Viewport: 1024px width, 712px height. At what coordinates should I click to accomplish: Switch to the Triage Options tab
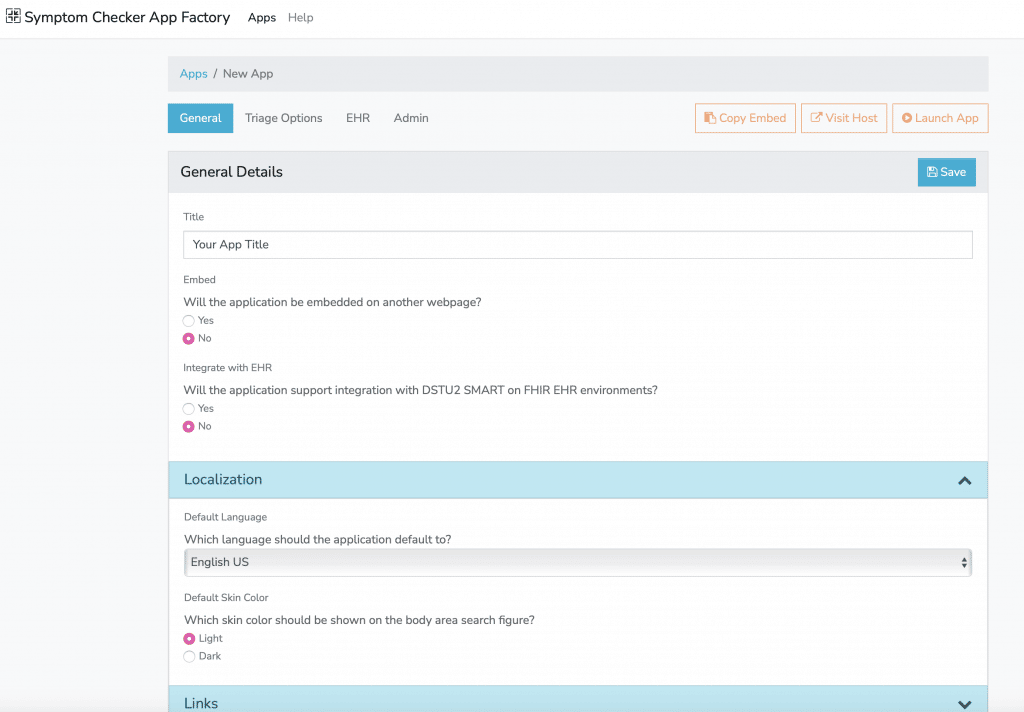(283, 118)
